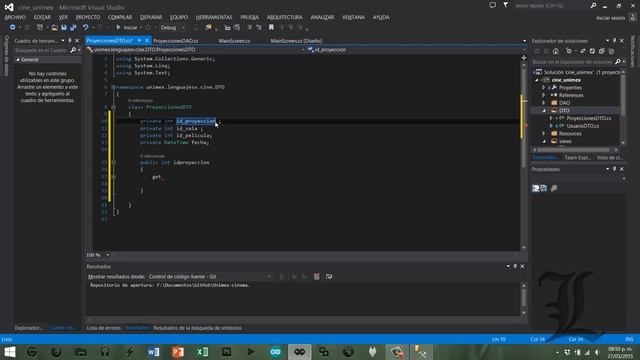
Task: Switch to MainScreen.cs [Diseño] tab
Action: point(296,41)
